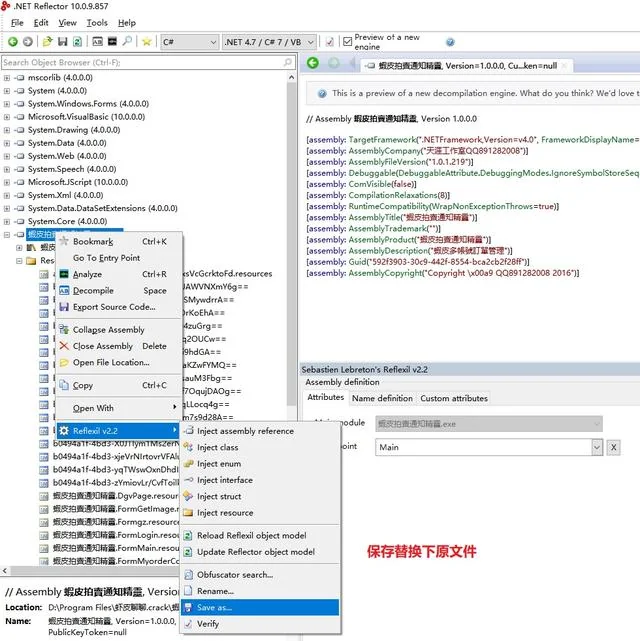Choose Verify in Reflexil submenu
640x641 pixels.
(260, 624)
